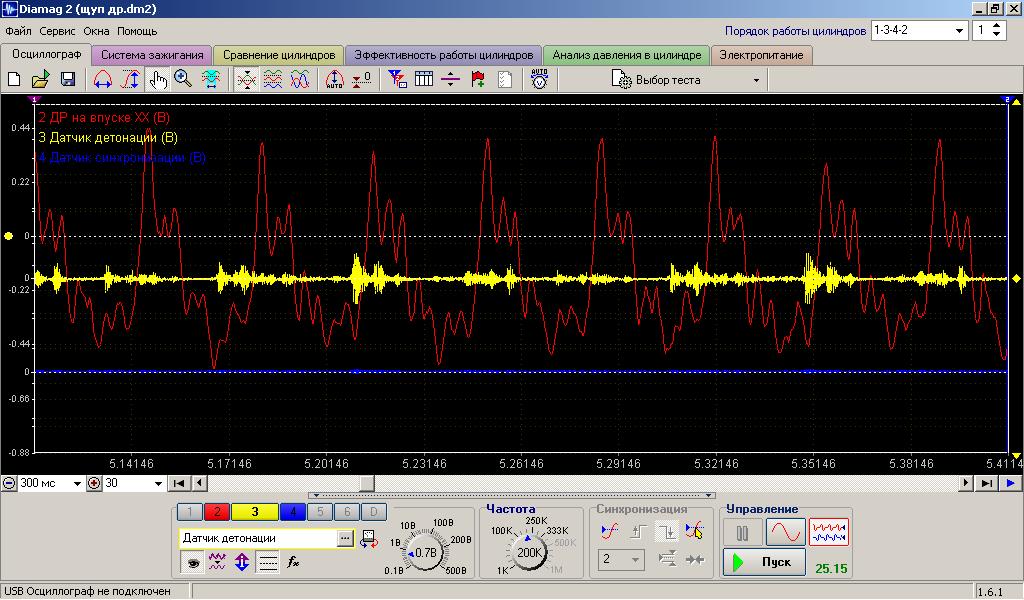
Task: Choose the overlaid sine waves display mode
Action: click(299, 80)
